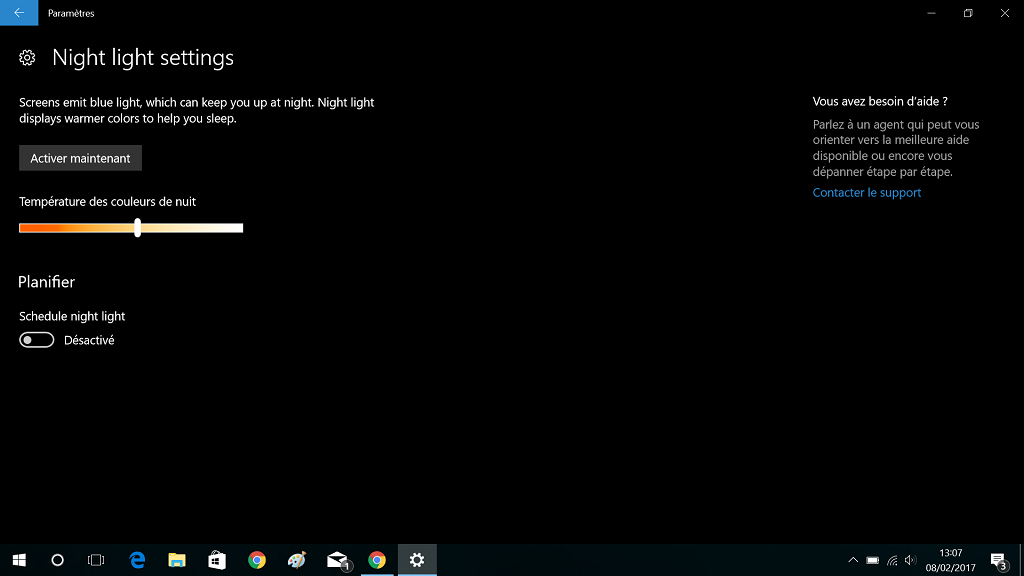The image size is (1024, 576).
Task: Click the night color temperature slider handle
Action: [137, 228]
